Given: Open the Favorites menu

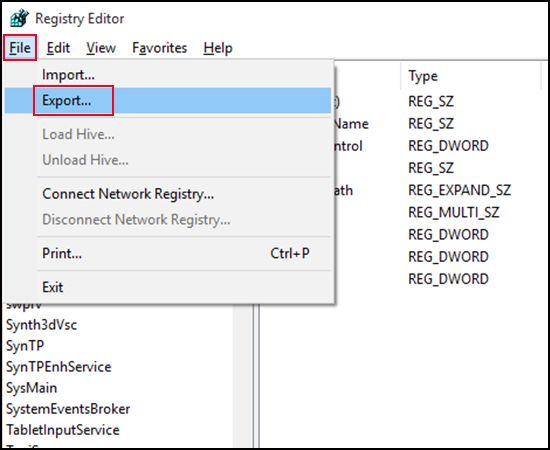Looking at the screenshot, I should (160, 48).
